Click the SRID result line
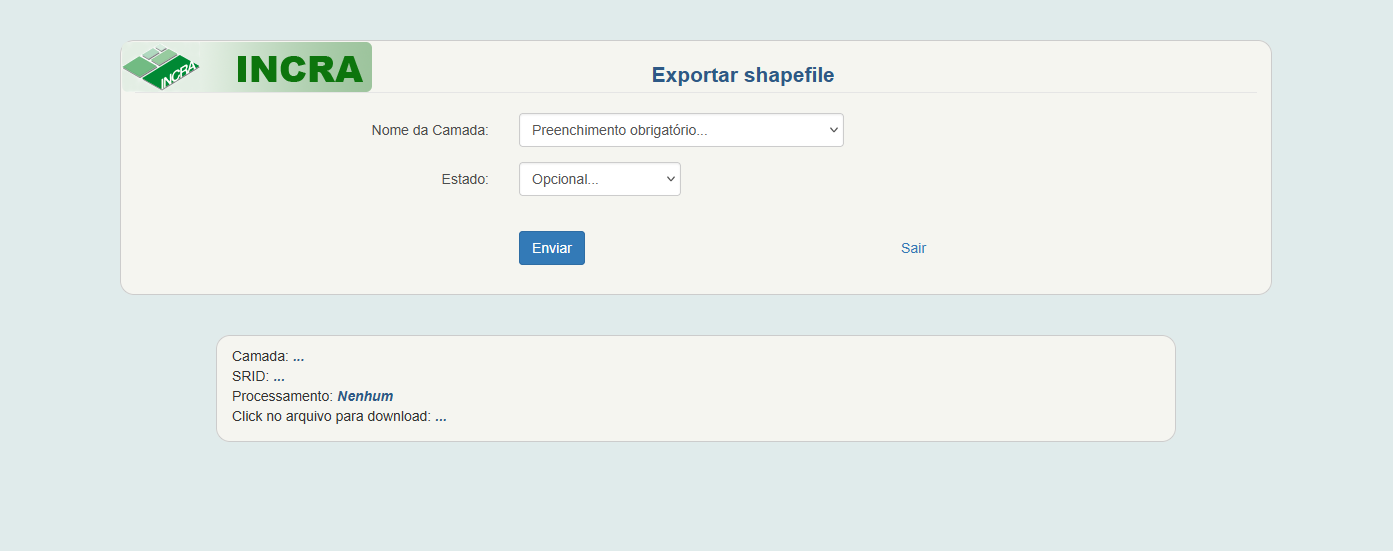This screenshot has height=551, width=1393. pyautogui.click(x=258, y=376)
